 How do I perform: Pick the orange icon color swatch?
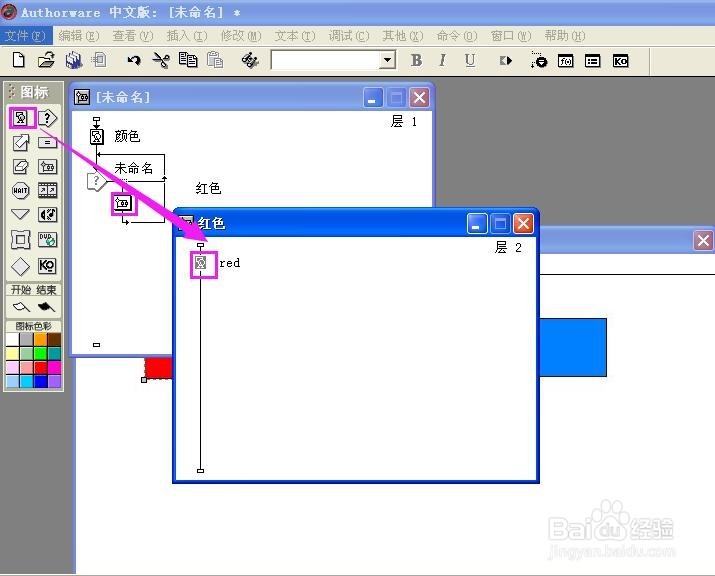tap(41, 339)
